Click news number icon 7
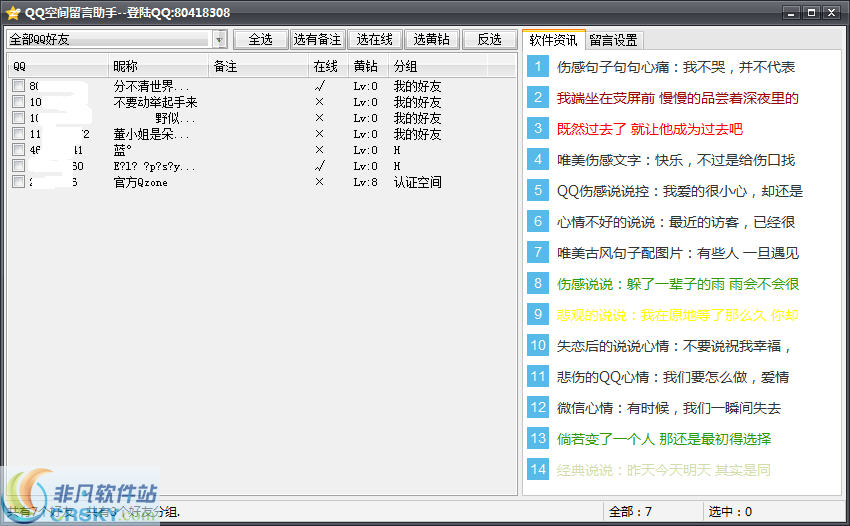The image size is (850, 526). click(538, 252)
